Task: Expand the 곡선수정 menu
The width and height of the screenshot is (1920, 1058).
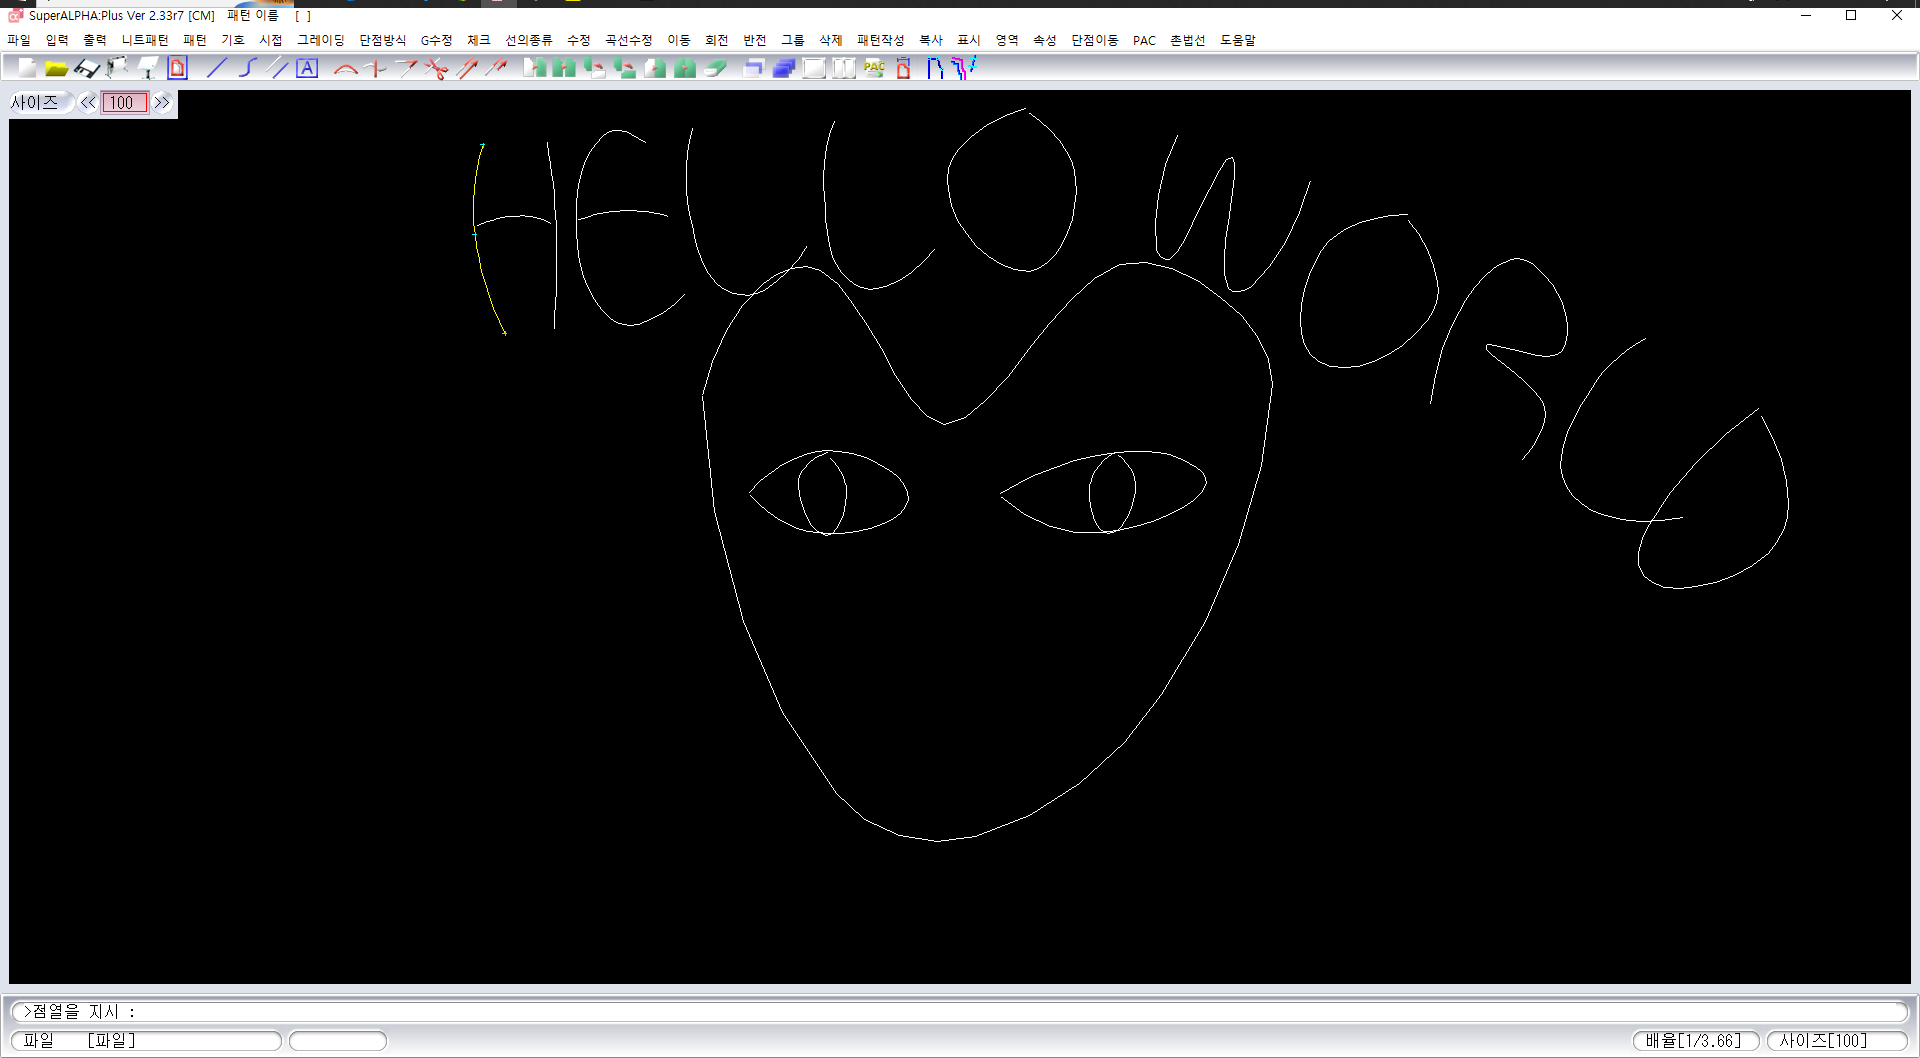Action: point(628,40)
